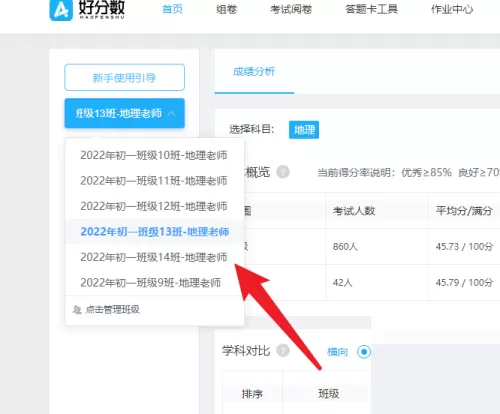Image resolution: width=500 pixels, height=414 pixels.
Task: Select the 地理 subject tag
Action: click(x=304, y=130)
